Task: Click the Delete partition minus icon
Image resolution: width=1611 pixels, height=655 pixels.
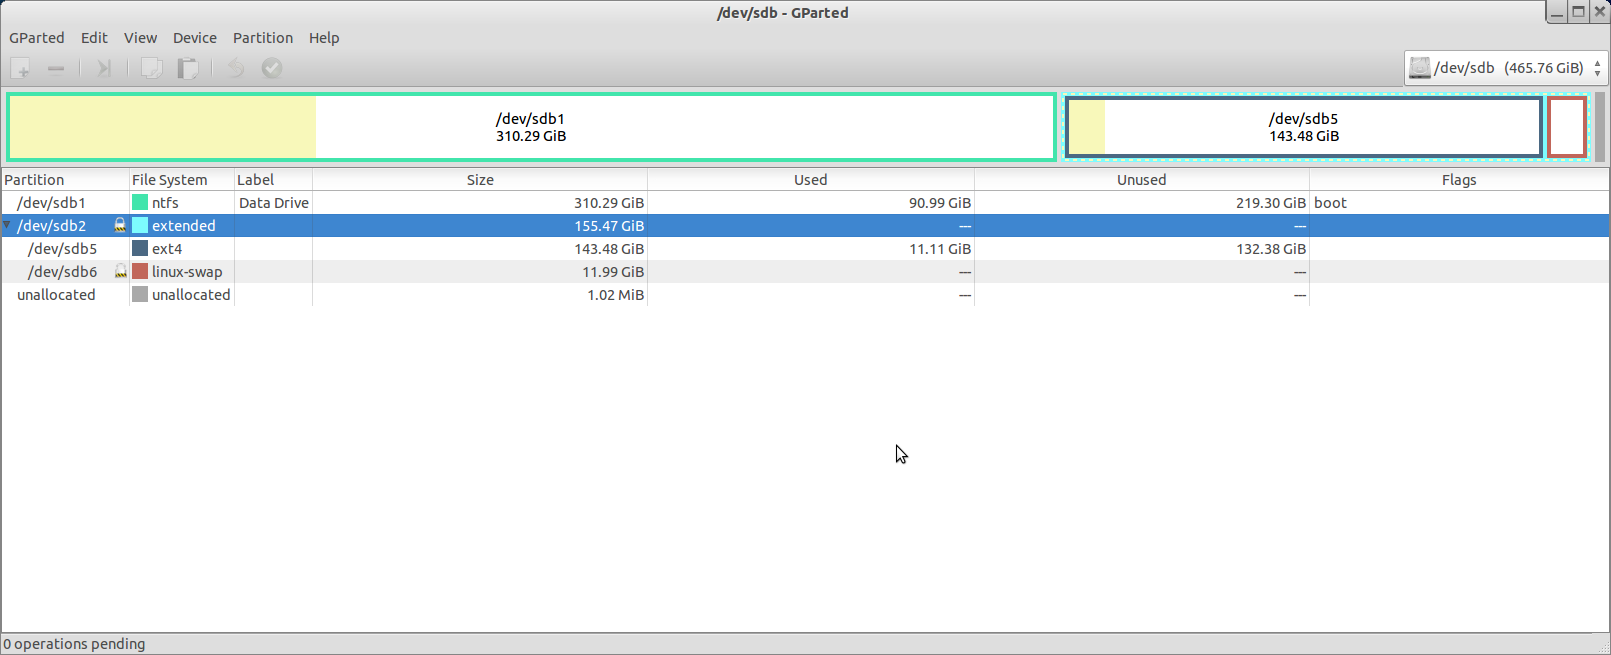Action: tap(56, 68)
